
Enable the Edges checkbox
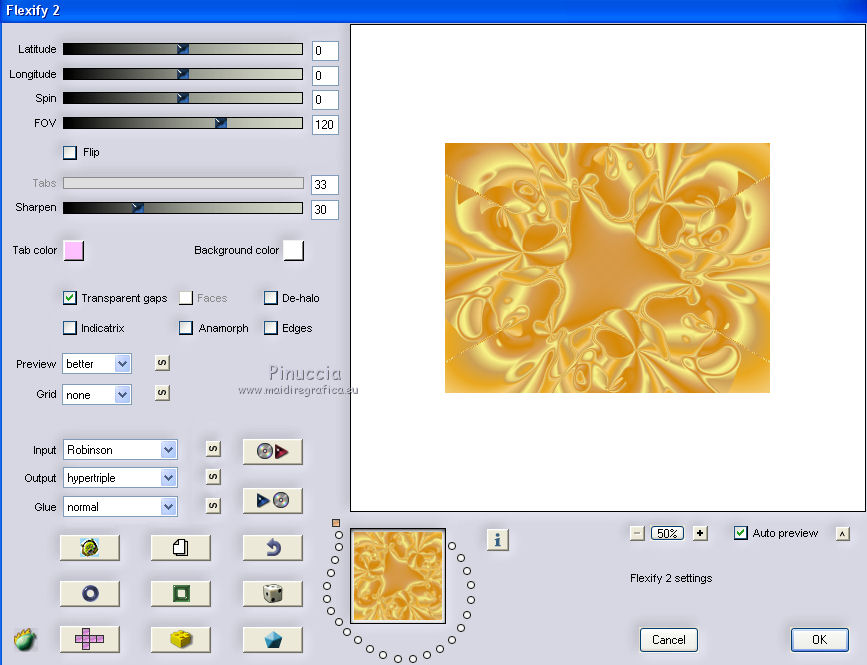click(x=270, y=328)
